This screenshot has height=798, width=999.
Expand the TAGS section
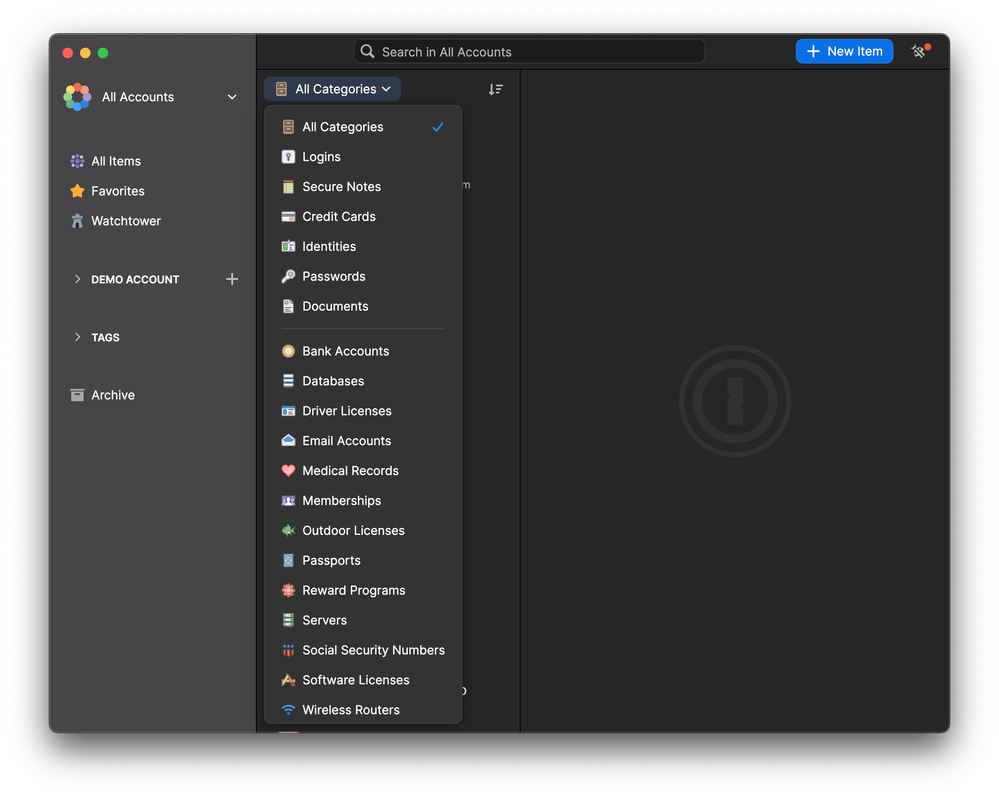(78, 337)
